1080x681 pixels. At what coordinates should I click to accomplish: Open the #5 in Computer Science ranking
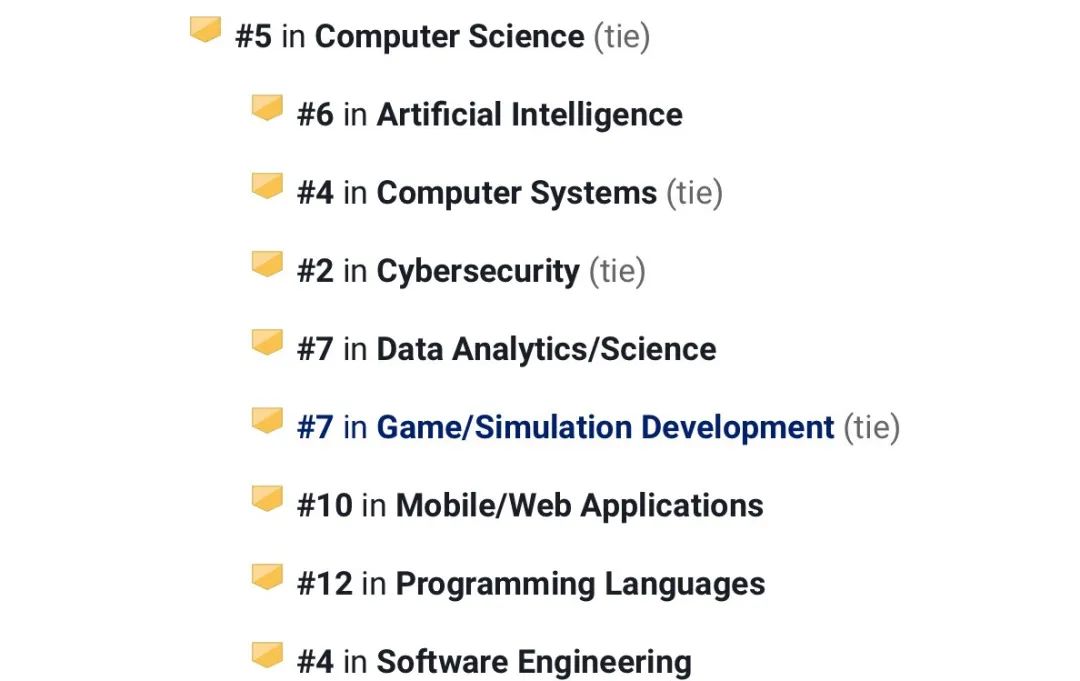pos(410,36)
